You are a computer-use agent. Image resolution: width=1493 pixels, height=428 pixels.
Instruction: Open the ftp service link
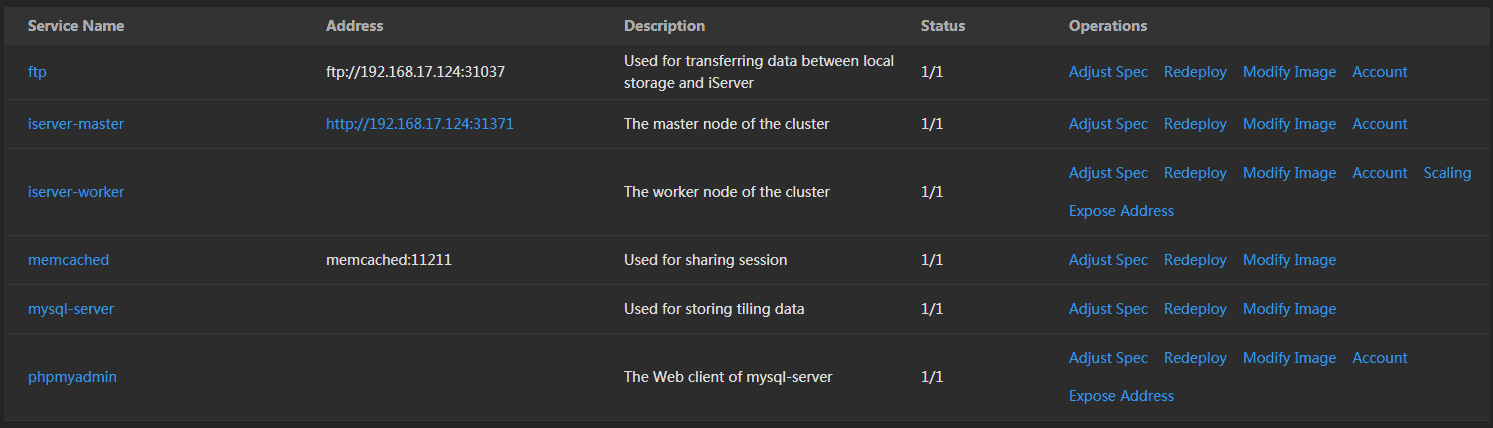(36, 72)
